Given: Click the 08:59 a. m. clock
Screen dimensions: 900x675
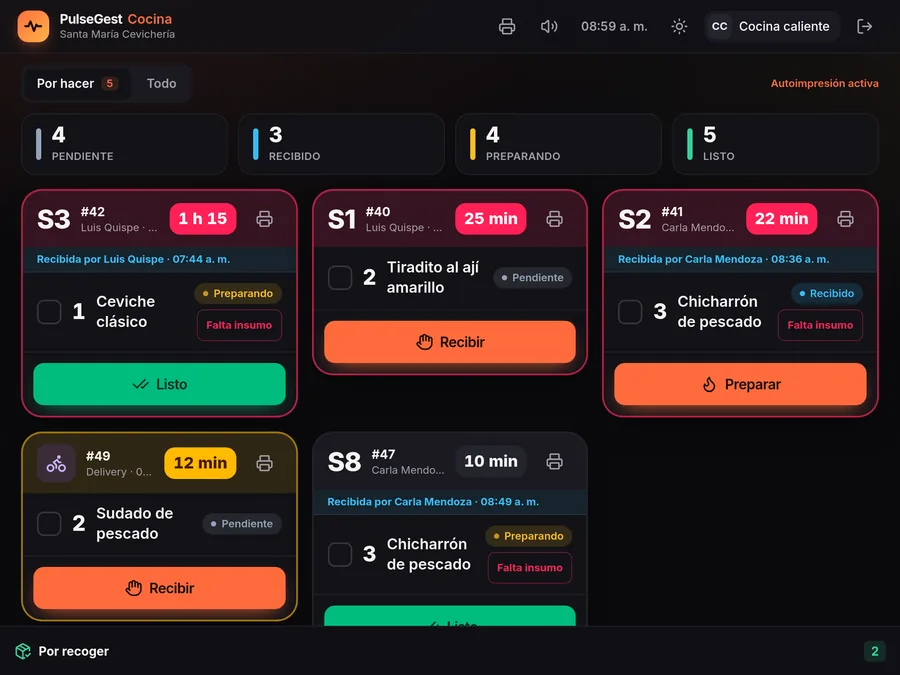Looking at the screenshot, I should pyautogui.click(x=614, y=26).
